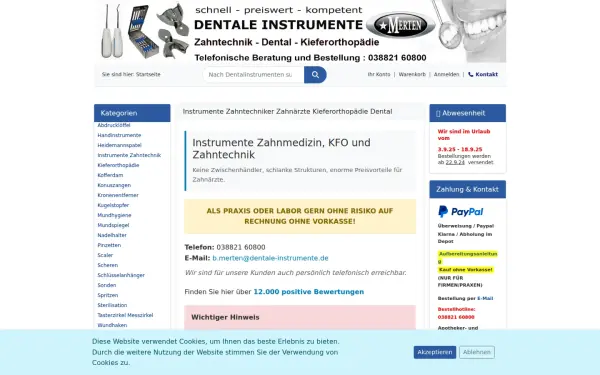Viewport: 600px width, 375px height.
Task: Open Abdrucklöffel category
Action: 114,125
